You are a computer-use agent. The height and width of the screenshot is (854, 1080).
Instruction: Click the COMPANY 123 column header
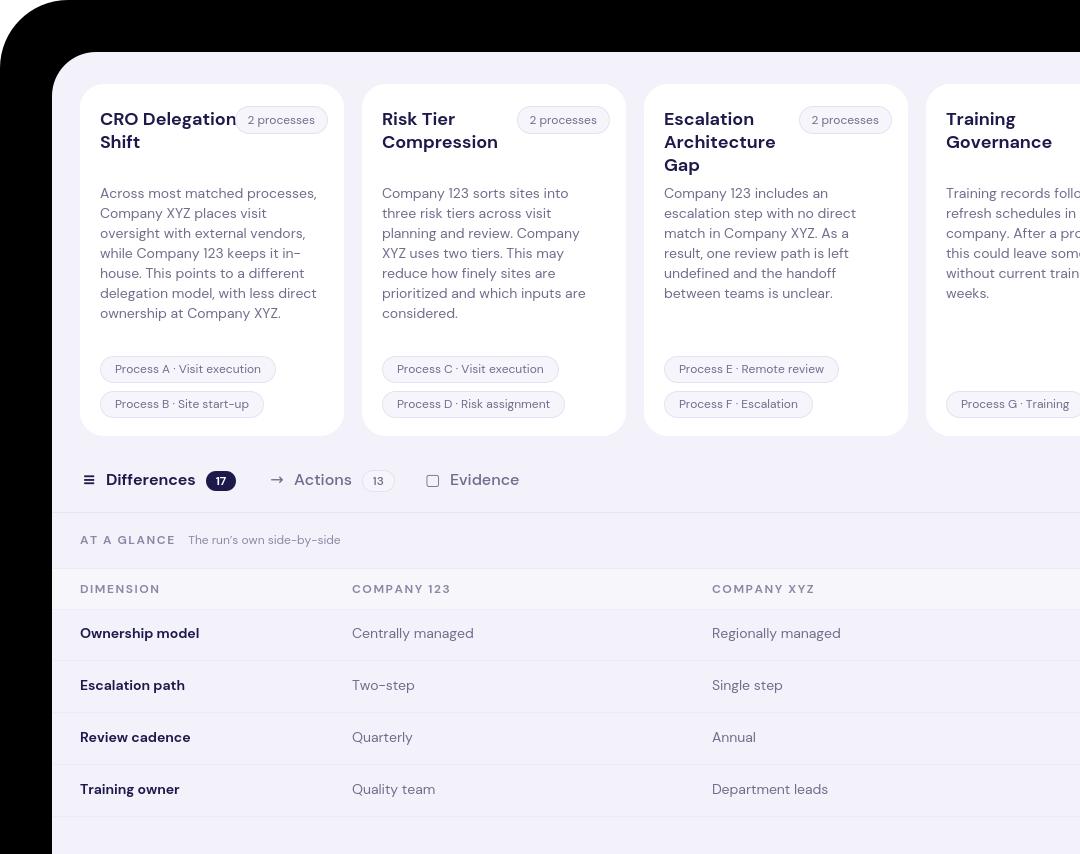point(401,590)
